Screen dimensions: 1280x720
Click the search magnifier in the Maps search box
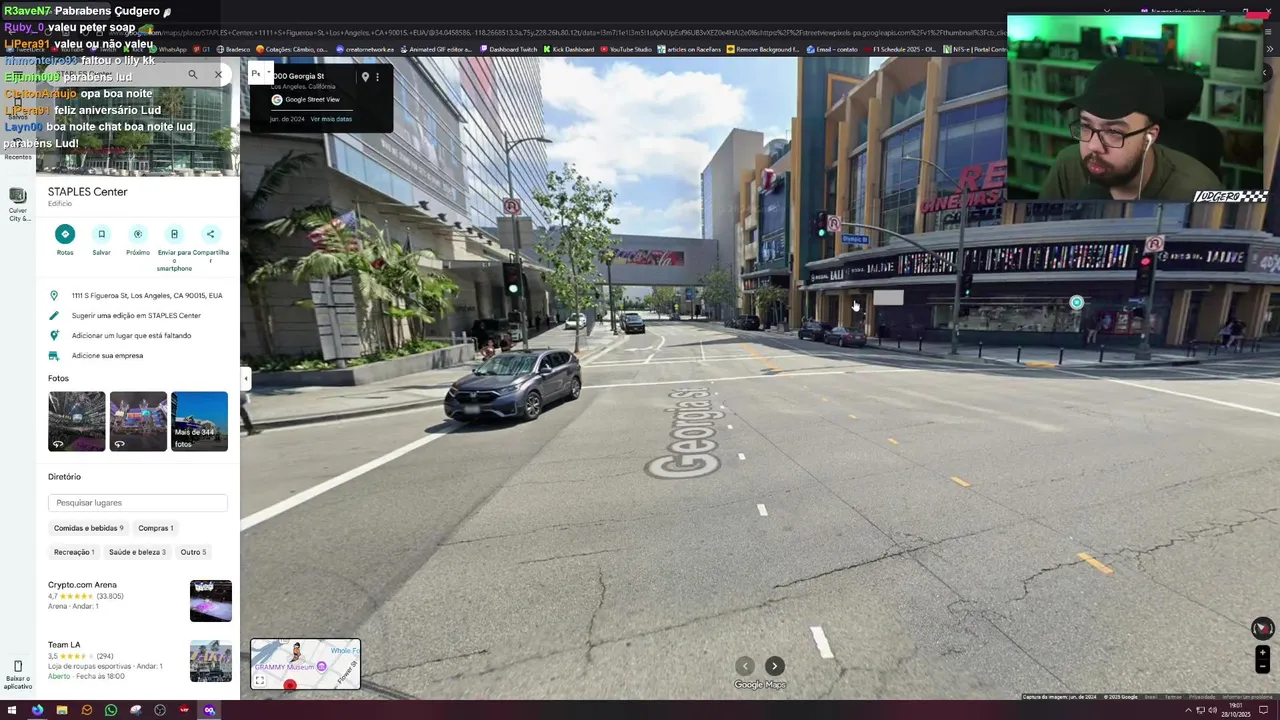click(x=193, y=74)
